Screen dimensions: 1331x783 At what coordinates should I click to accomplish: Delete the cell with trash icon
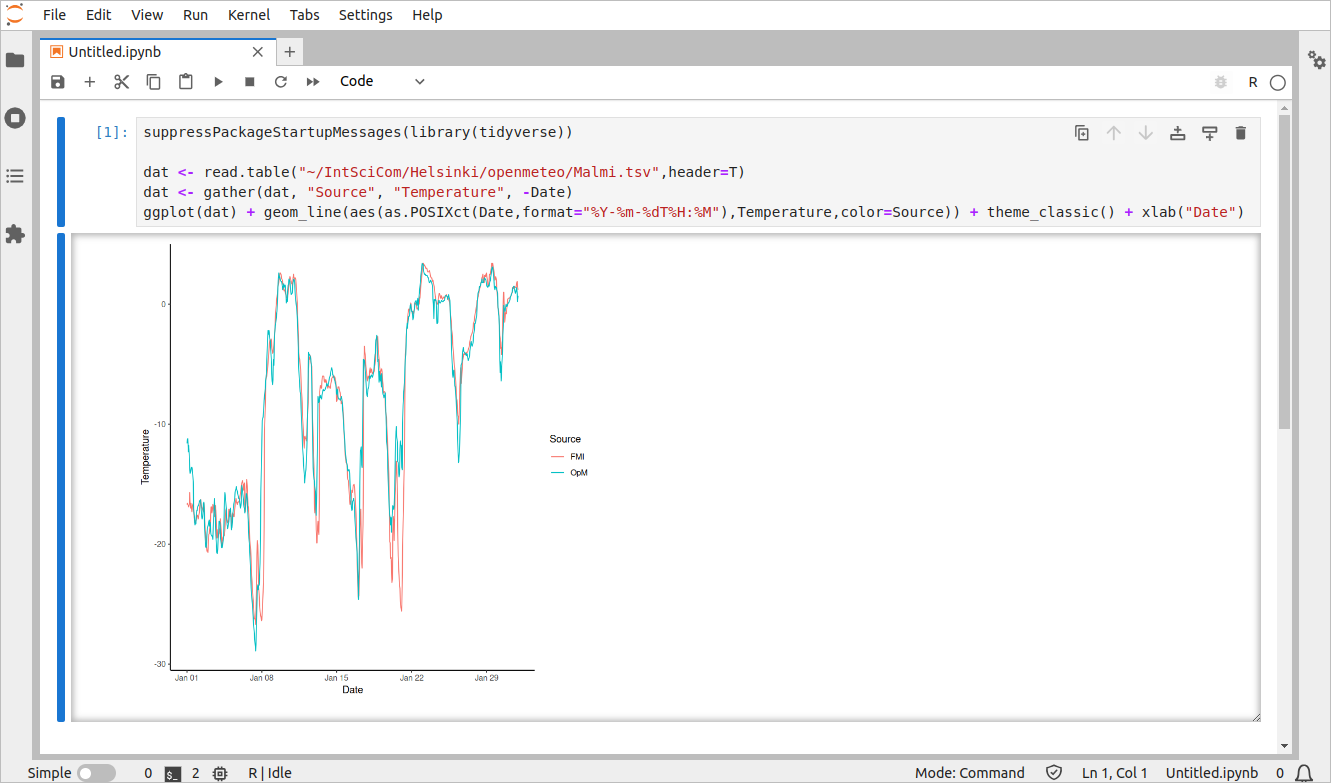coord(1241,133)
